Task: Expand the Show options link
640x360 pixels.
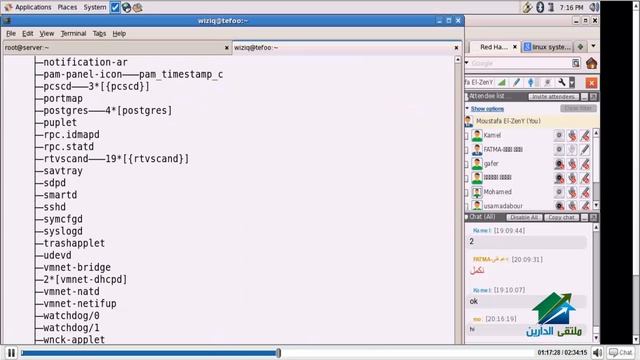Action: (x=487, y=109)
